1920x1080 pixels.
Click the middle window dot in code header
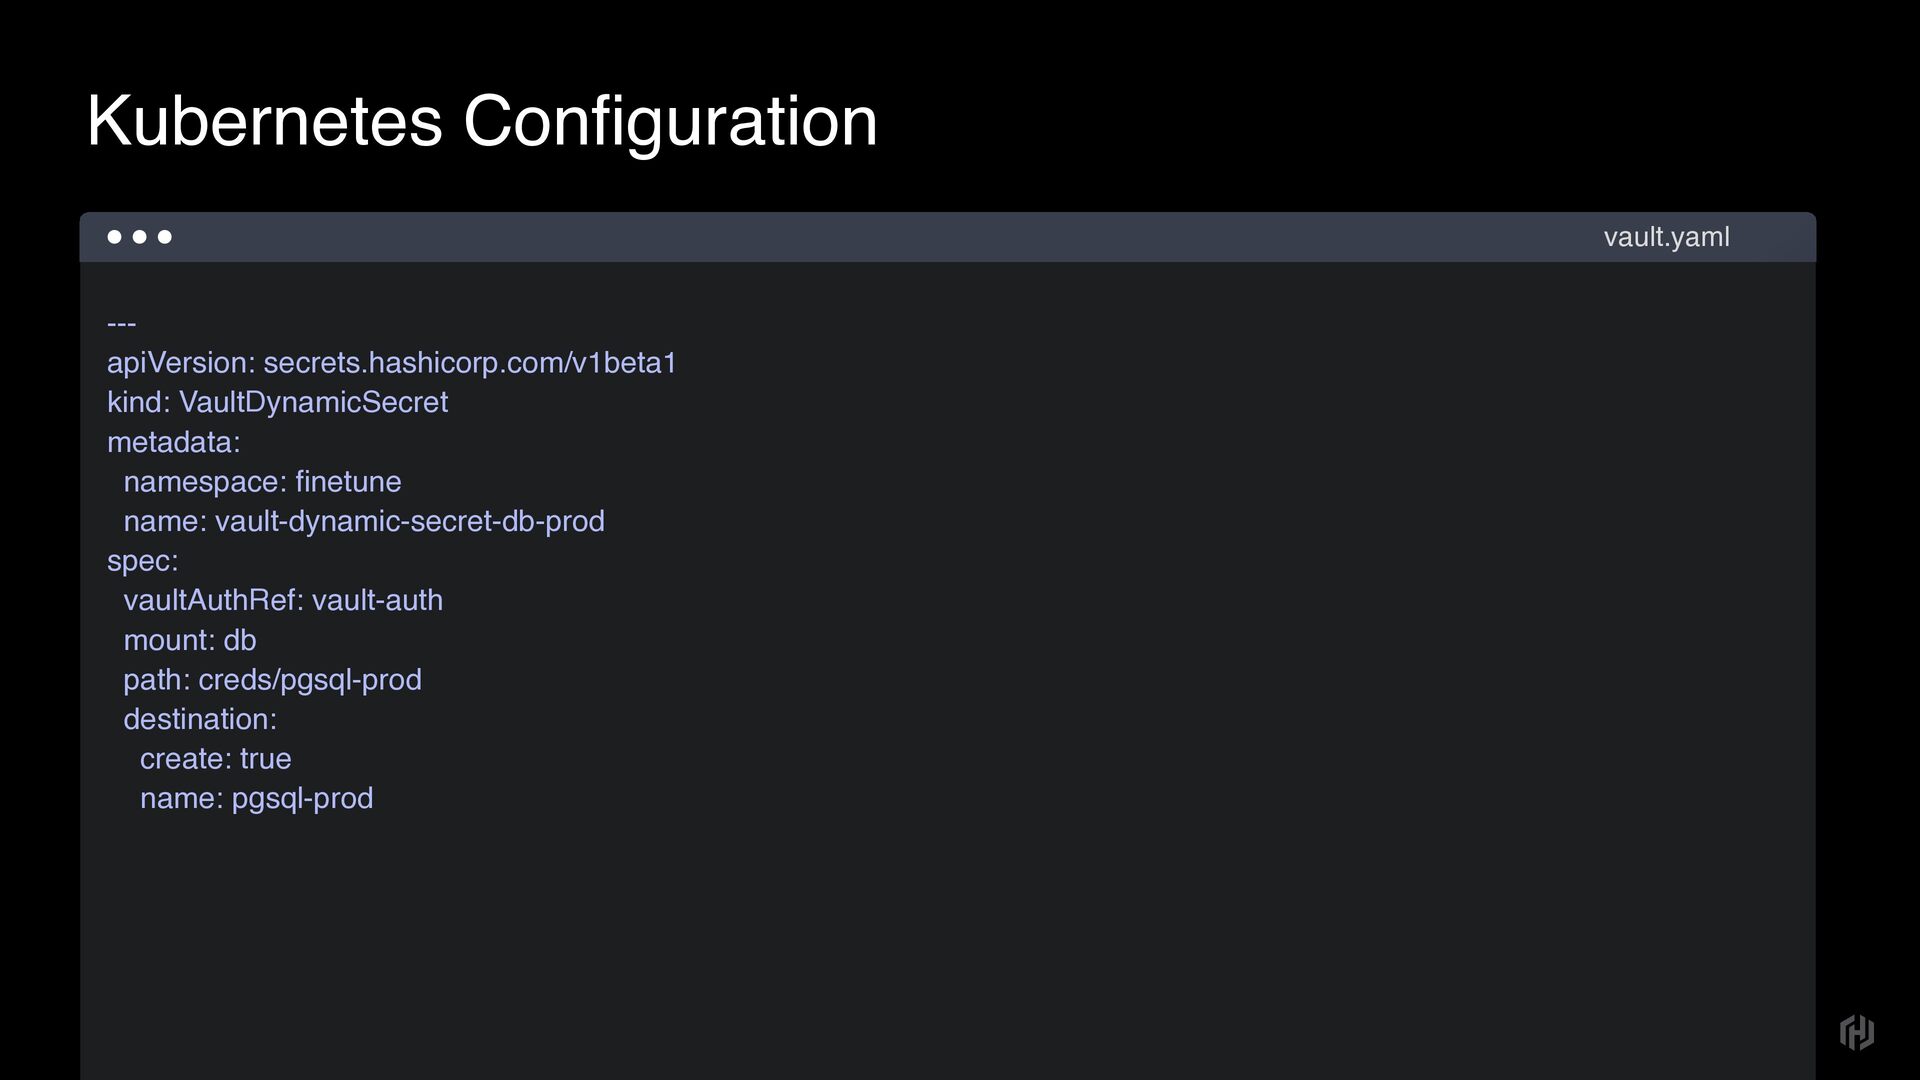click(x=139, y=237)
